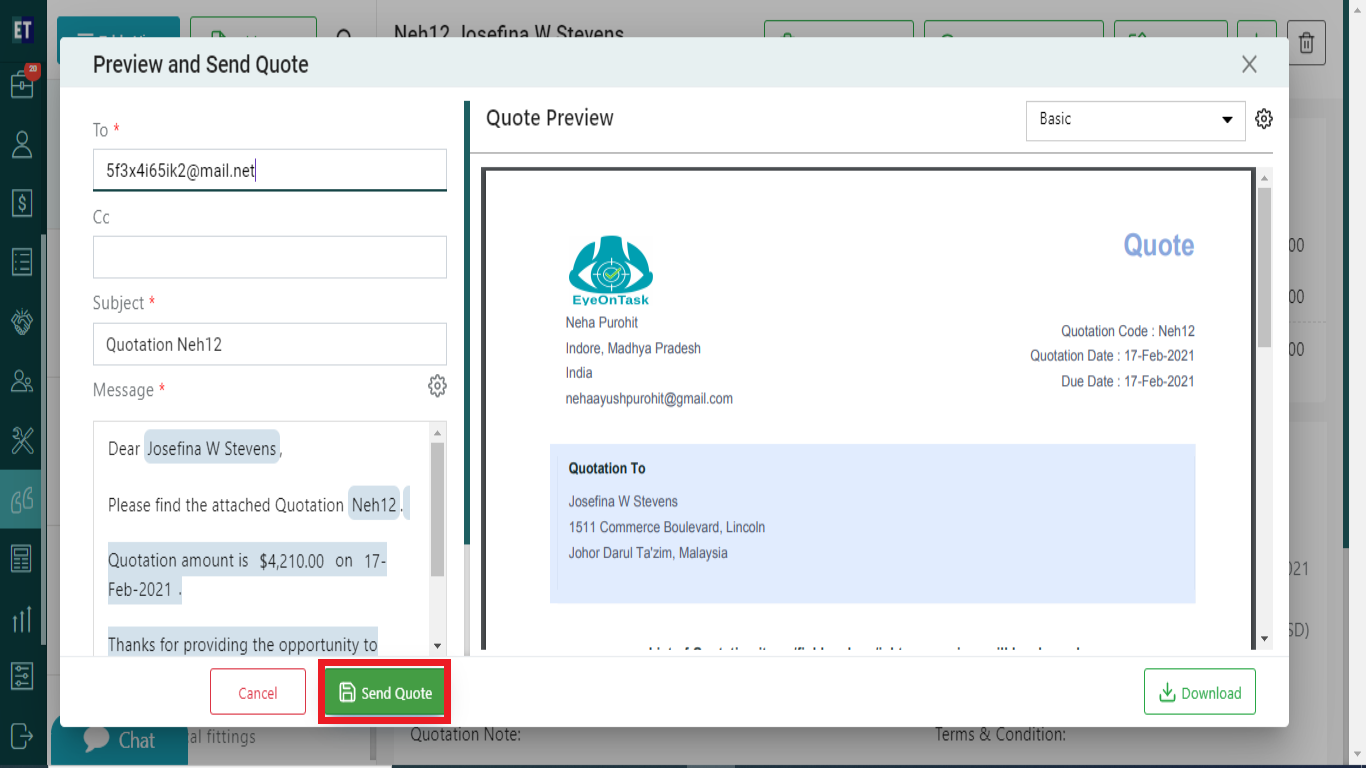1366x768 pixels.
Task: Click Johor Darul Ta'zim, Malaysia line
Action: click(648, 553)
